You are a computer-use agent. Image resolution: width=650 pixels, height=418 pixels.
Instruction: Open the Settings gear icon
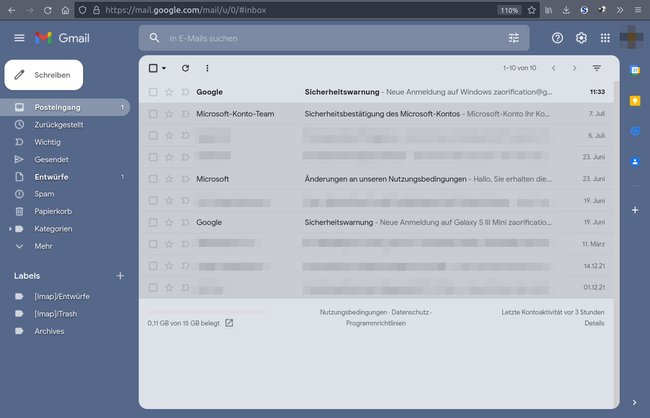[x=581, y=38]
